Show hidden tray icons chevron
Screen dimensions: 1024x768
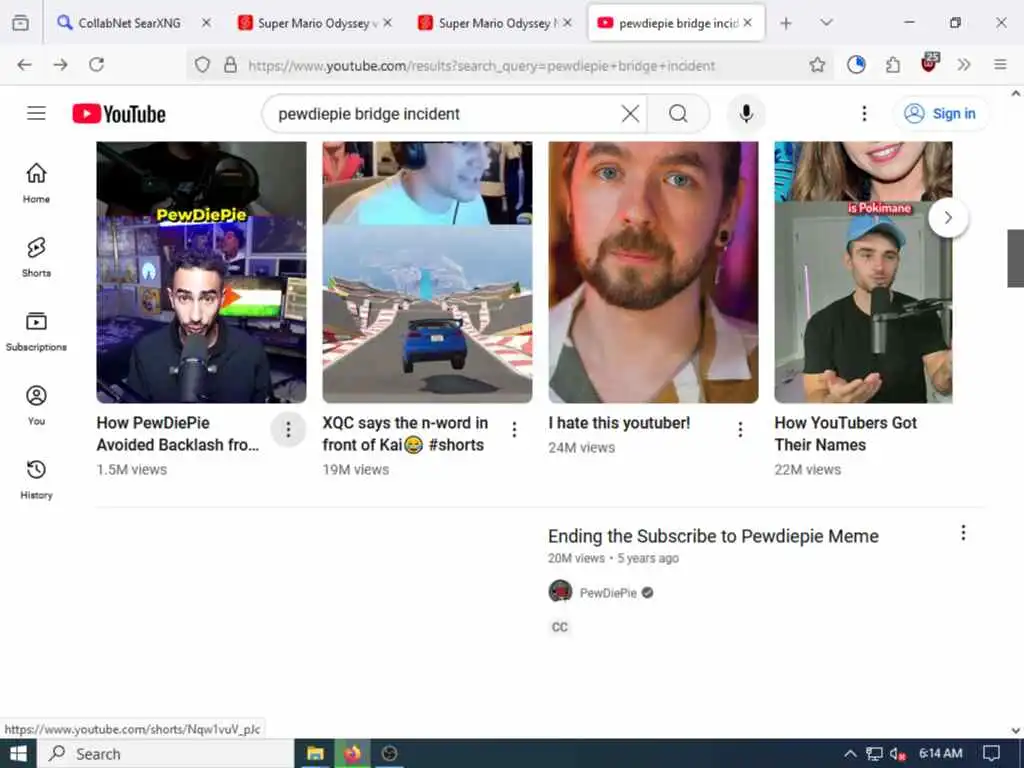850,754
